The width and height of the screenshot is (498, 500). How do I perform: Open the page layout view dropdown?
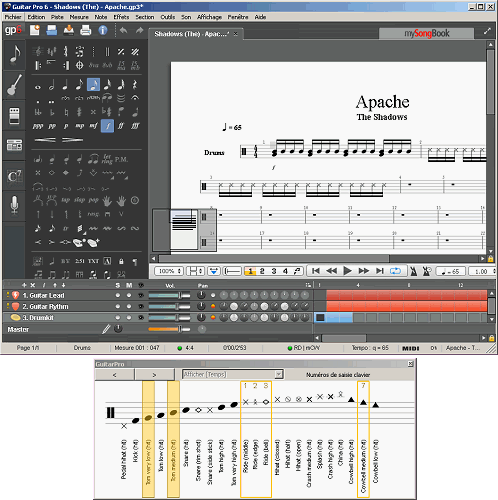click(x=195, y=271)
